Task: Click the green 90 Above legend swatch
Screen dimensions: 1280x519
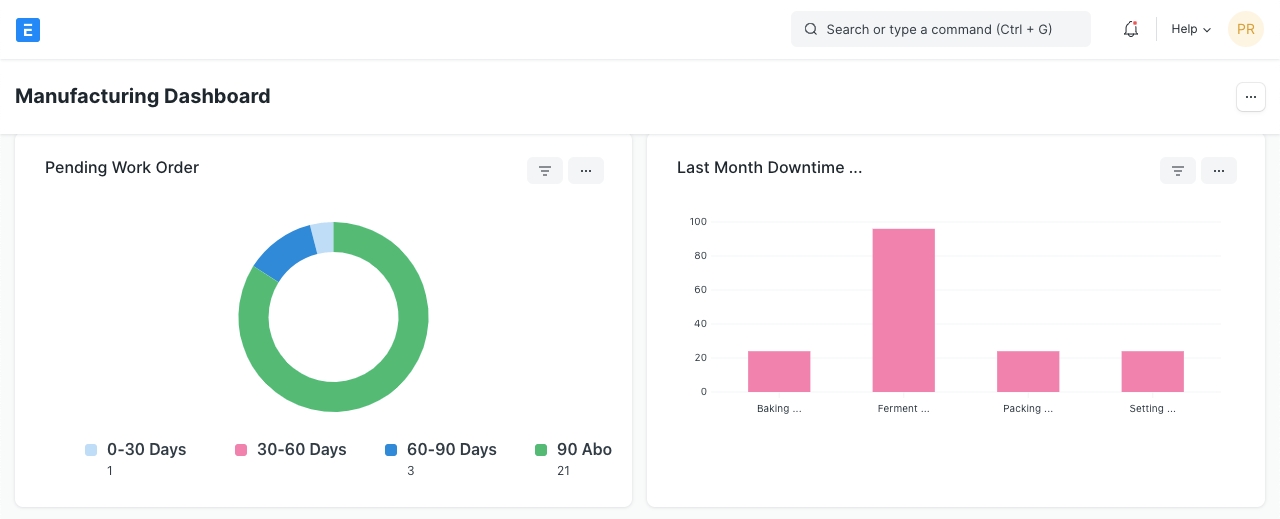Action: click(541, 450)
